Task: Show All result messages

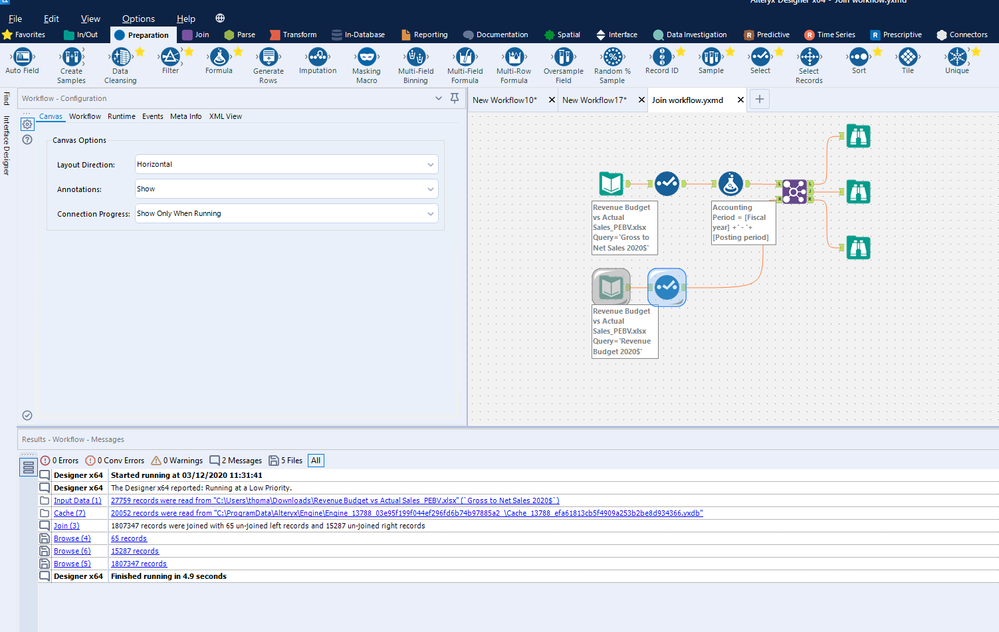Action: point(315,460)
